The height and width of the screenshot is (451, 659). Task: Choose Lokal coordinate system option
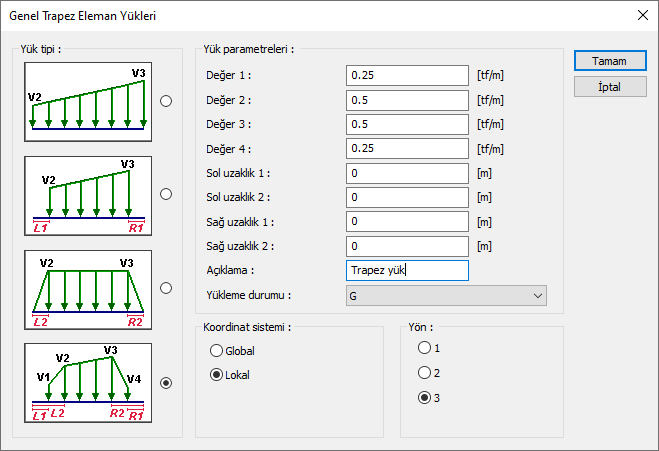point(216,375)
